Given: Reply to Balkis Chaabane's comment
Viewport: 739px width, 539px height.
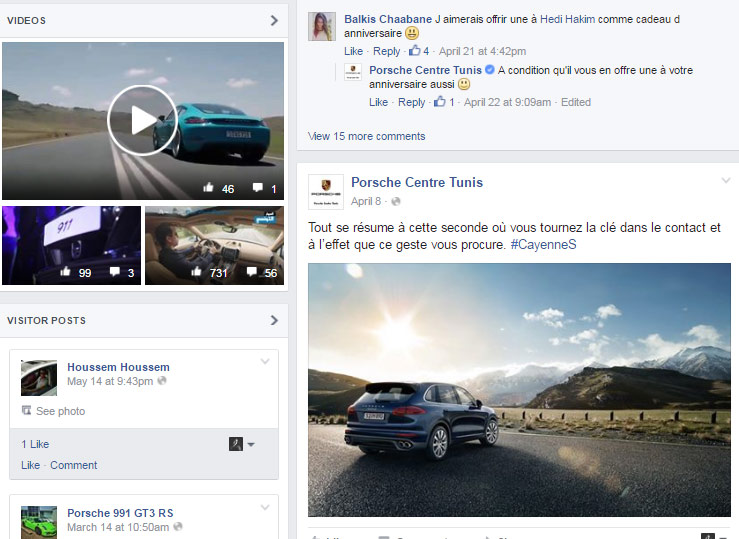Looking at the screenshot, I should coord(386,51).
